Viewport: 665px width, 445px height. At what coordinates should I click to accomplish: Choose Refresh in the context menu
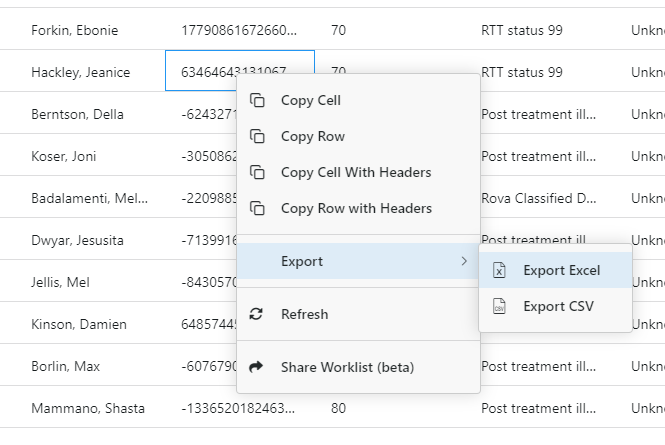coord(304,314)
